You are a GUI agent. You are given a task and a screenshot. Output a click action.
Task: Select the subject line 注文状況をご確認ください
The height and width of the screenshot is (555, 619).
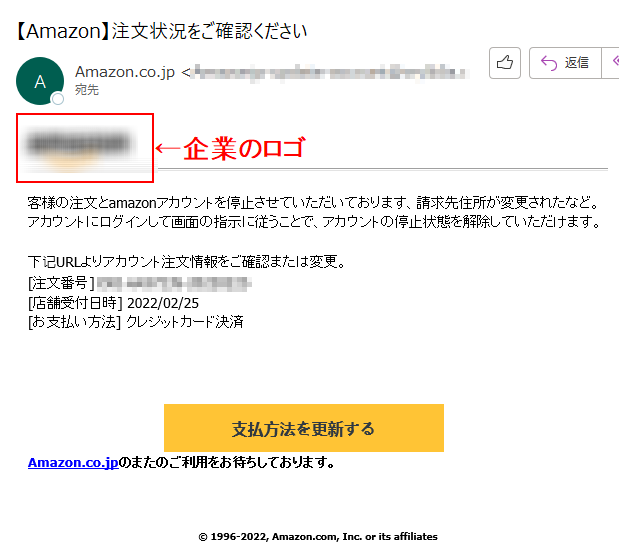209,31
